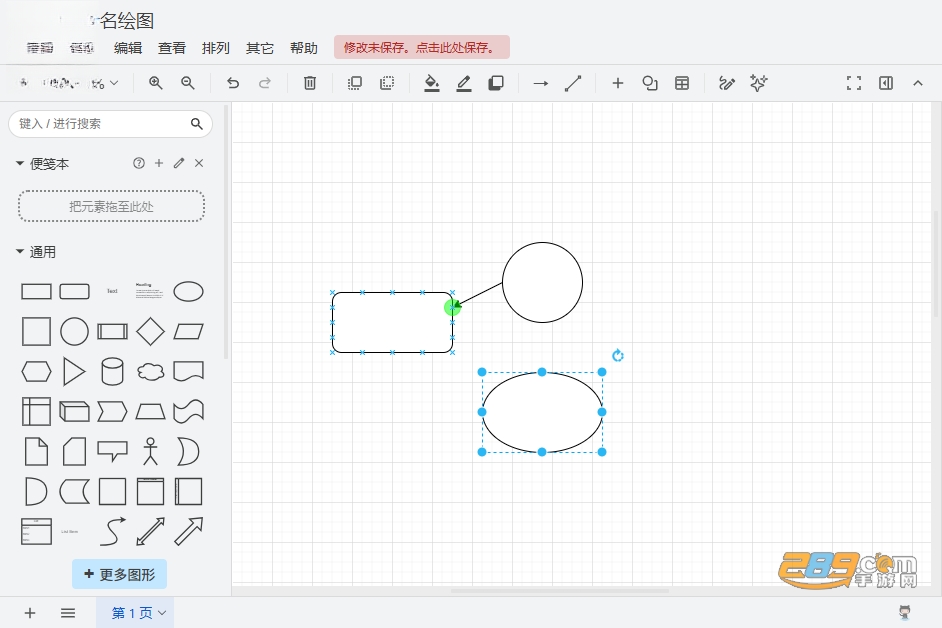
Task: Add to scratchpad with plus icon
Action: click(159, 163)
